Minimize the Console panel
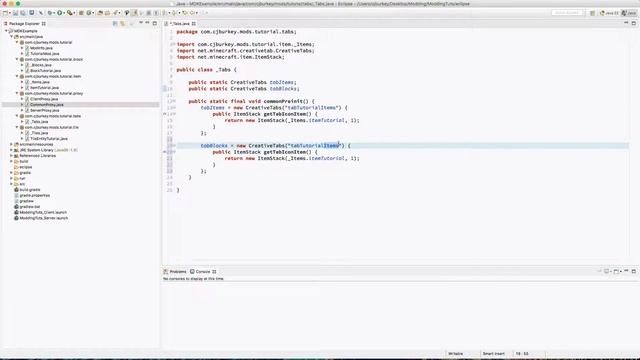640x360 pixels. coord(626,271)
